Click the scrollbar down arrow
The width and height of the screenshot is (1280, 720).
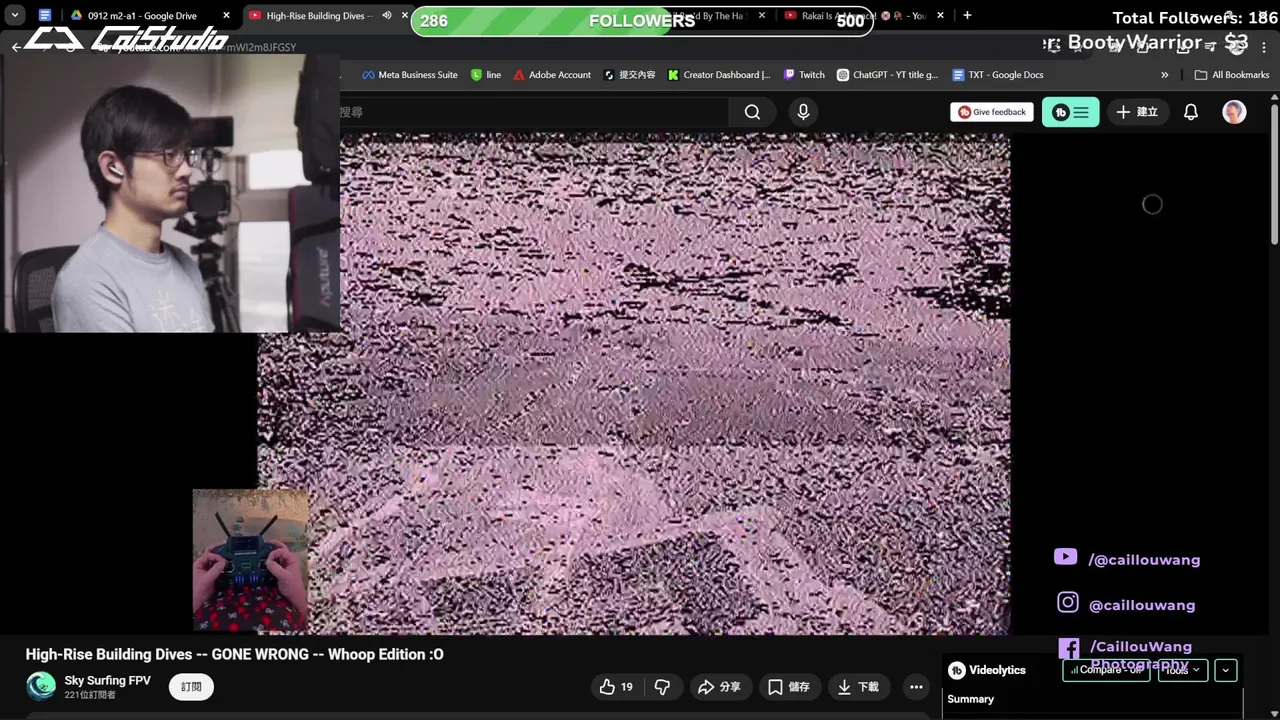(1274, 713)
